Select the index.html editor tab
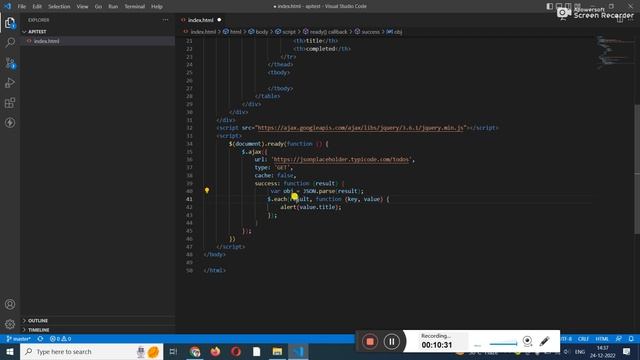Screen dimensions: 640x360 (200, 20)
